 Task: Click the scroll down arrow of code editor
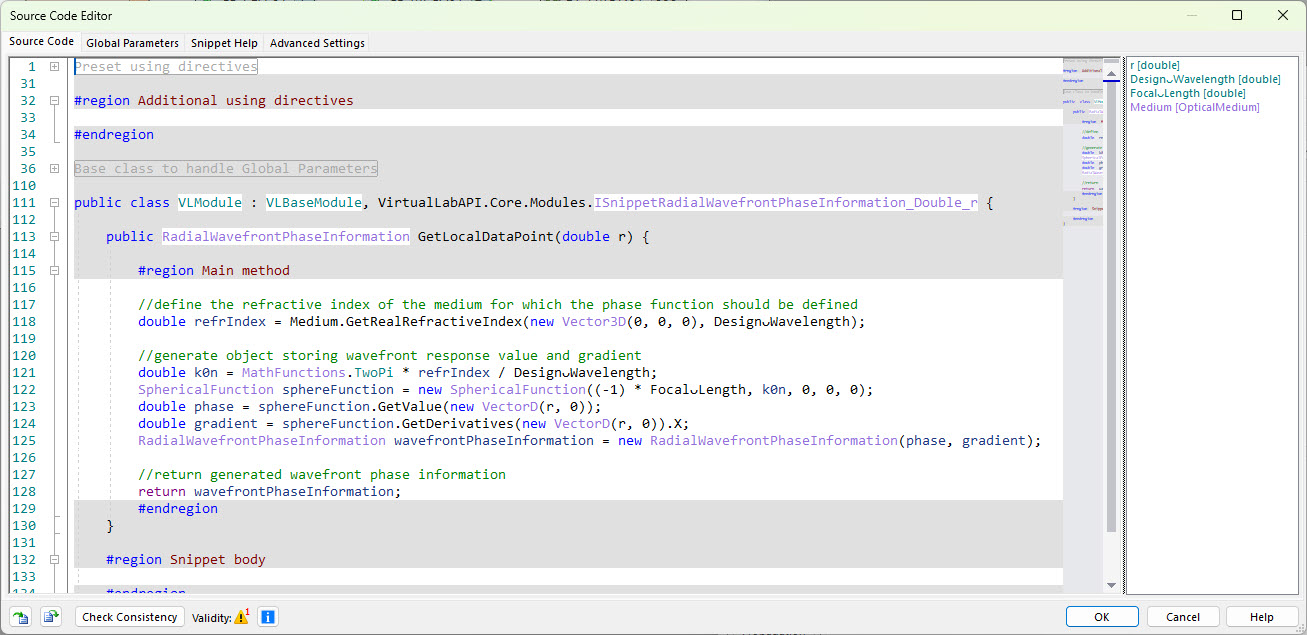(x=1111, y=586)
